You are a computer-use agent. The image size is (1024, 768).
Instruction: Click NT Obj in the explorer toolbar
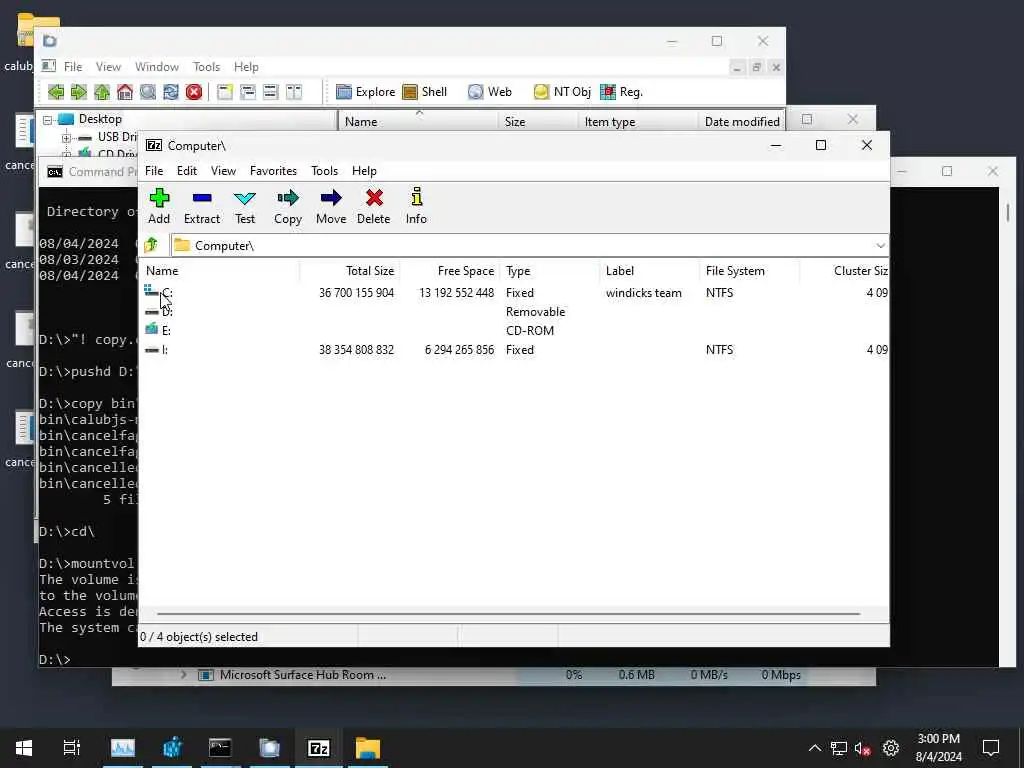562,92
